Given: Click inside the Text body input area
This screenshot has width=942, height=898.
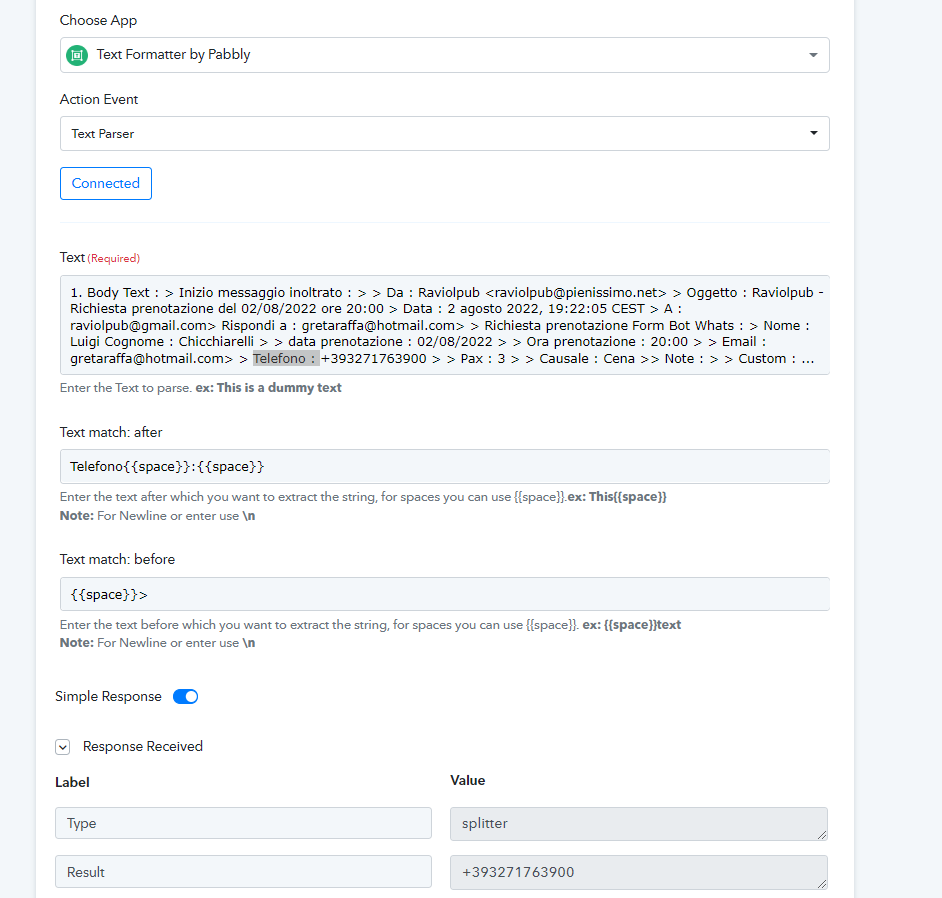Looking at the screenshot, I should point(445,325).
